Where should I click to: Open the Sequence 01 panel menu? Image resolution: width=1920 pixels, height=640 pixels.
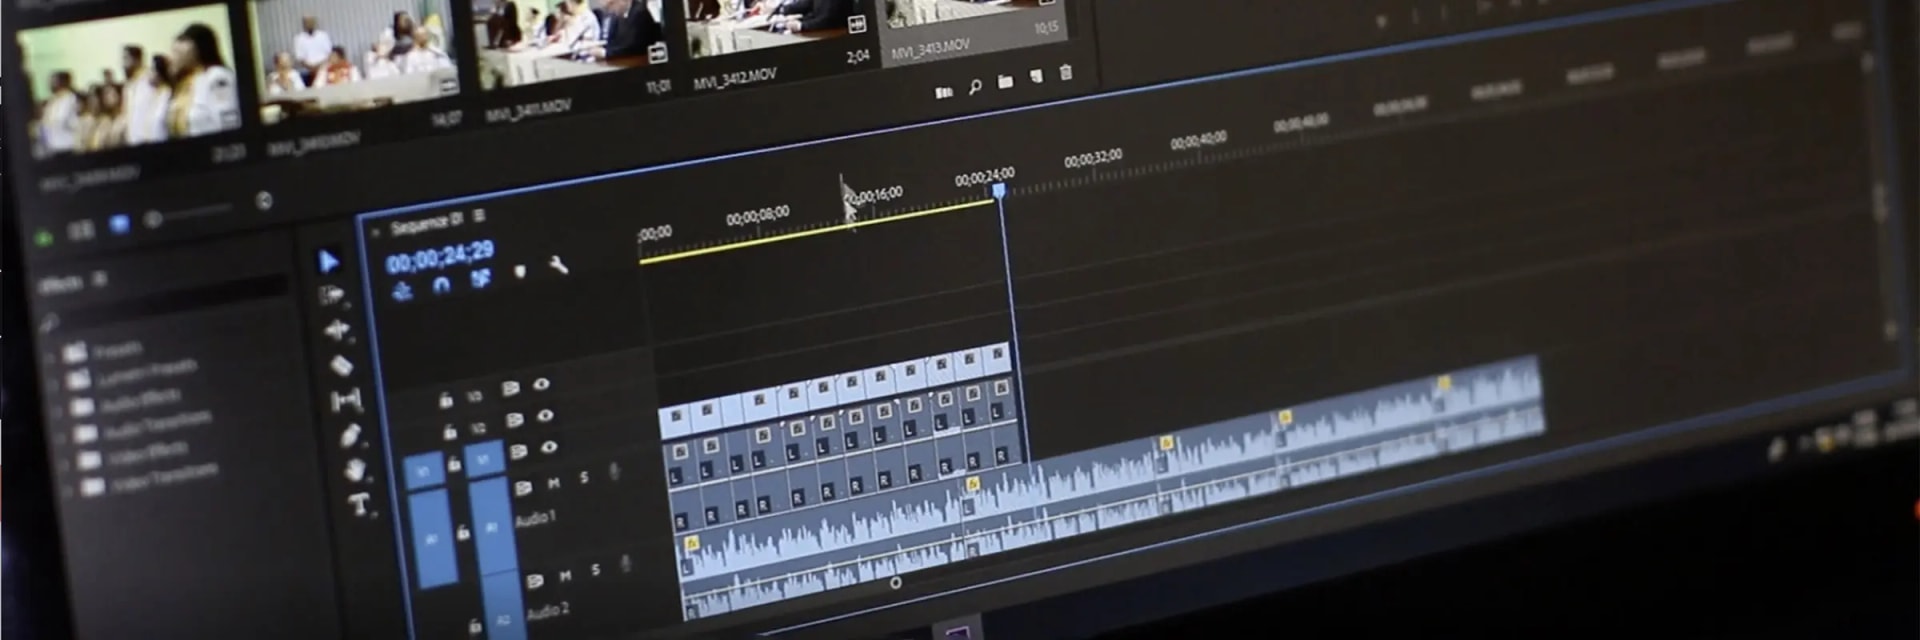tap(480, 216)
